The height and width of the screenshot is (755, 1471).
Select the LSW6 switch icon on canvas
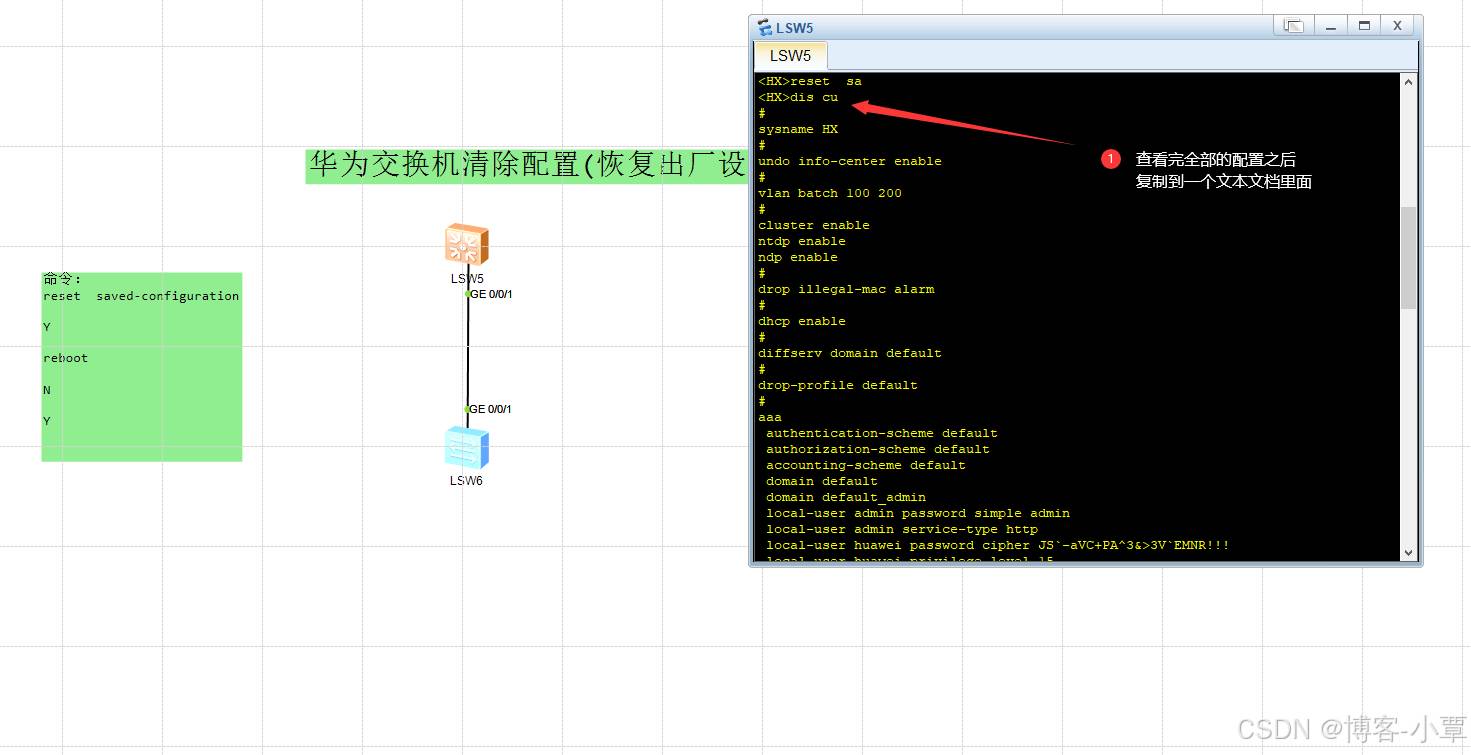[x=467, y=447]
